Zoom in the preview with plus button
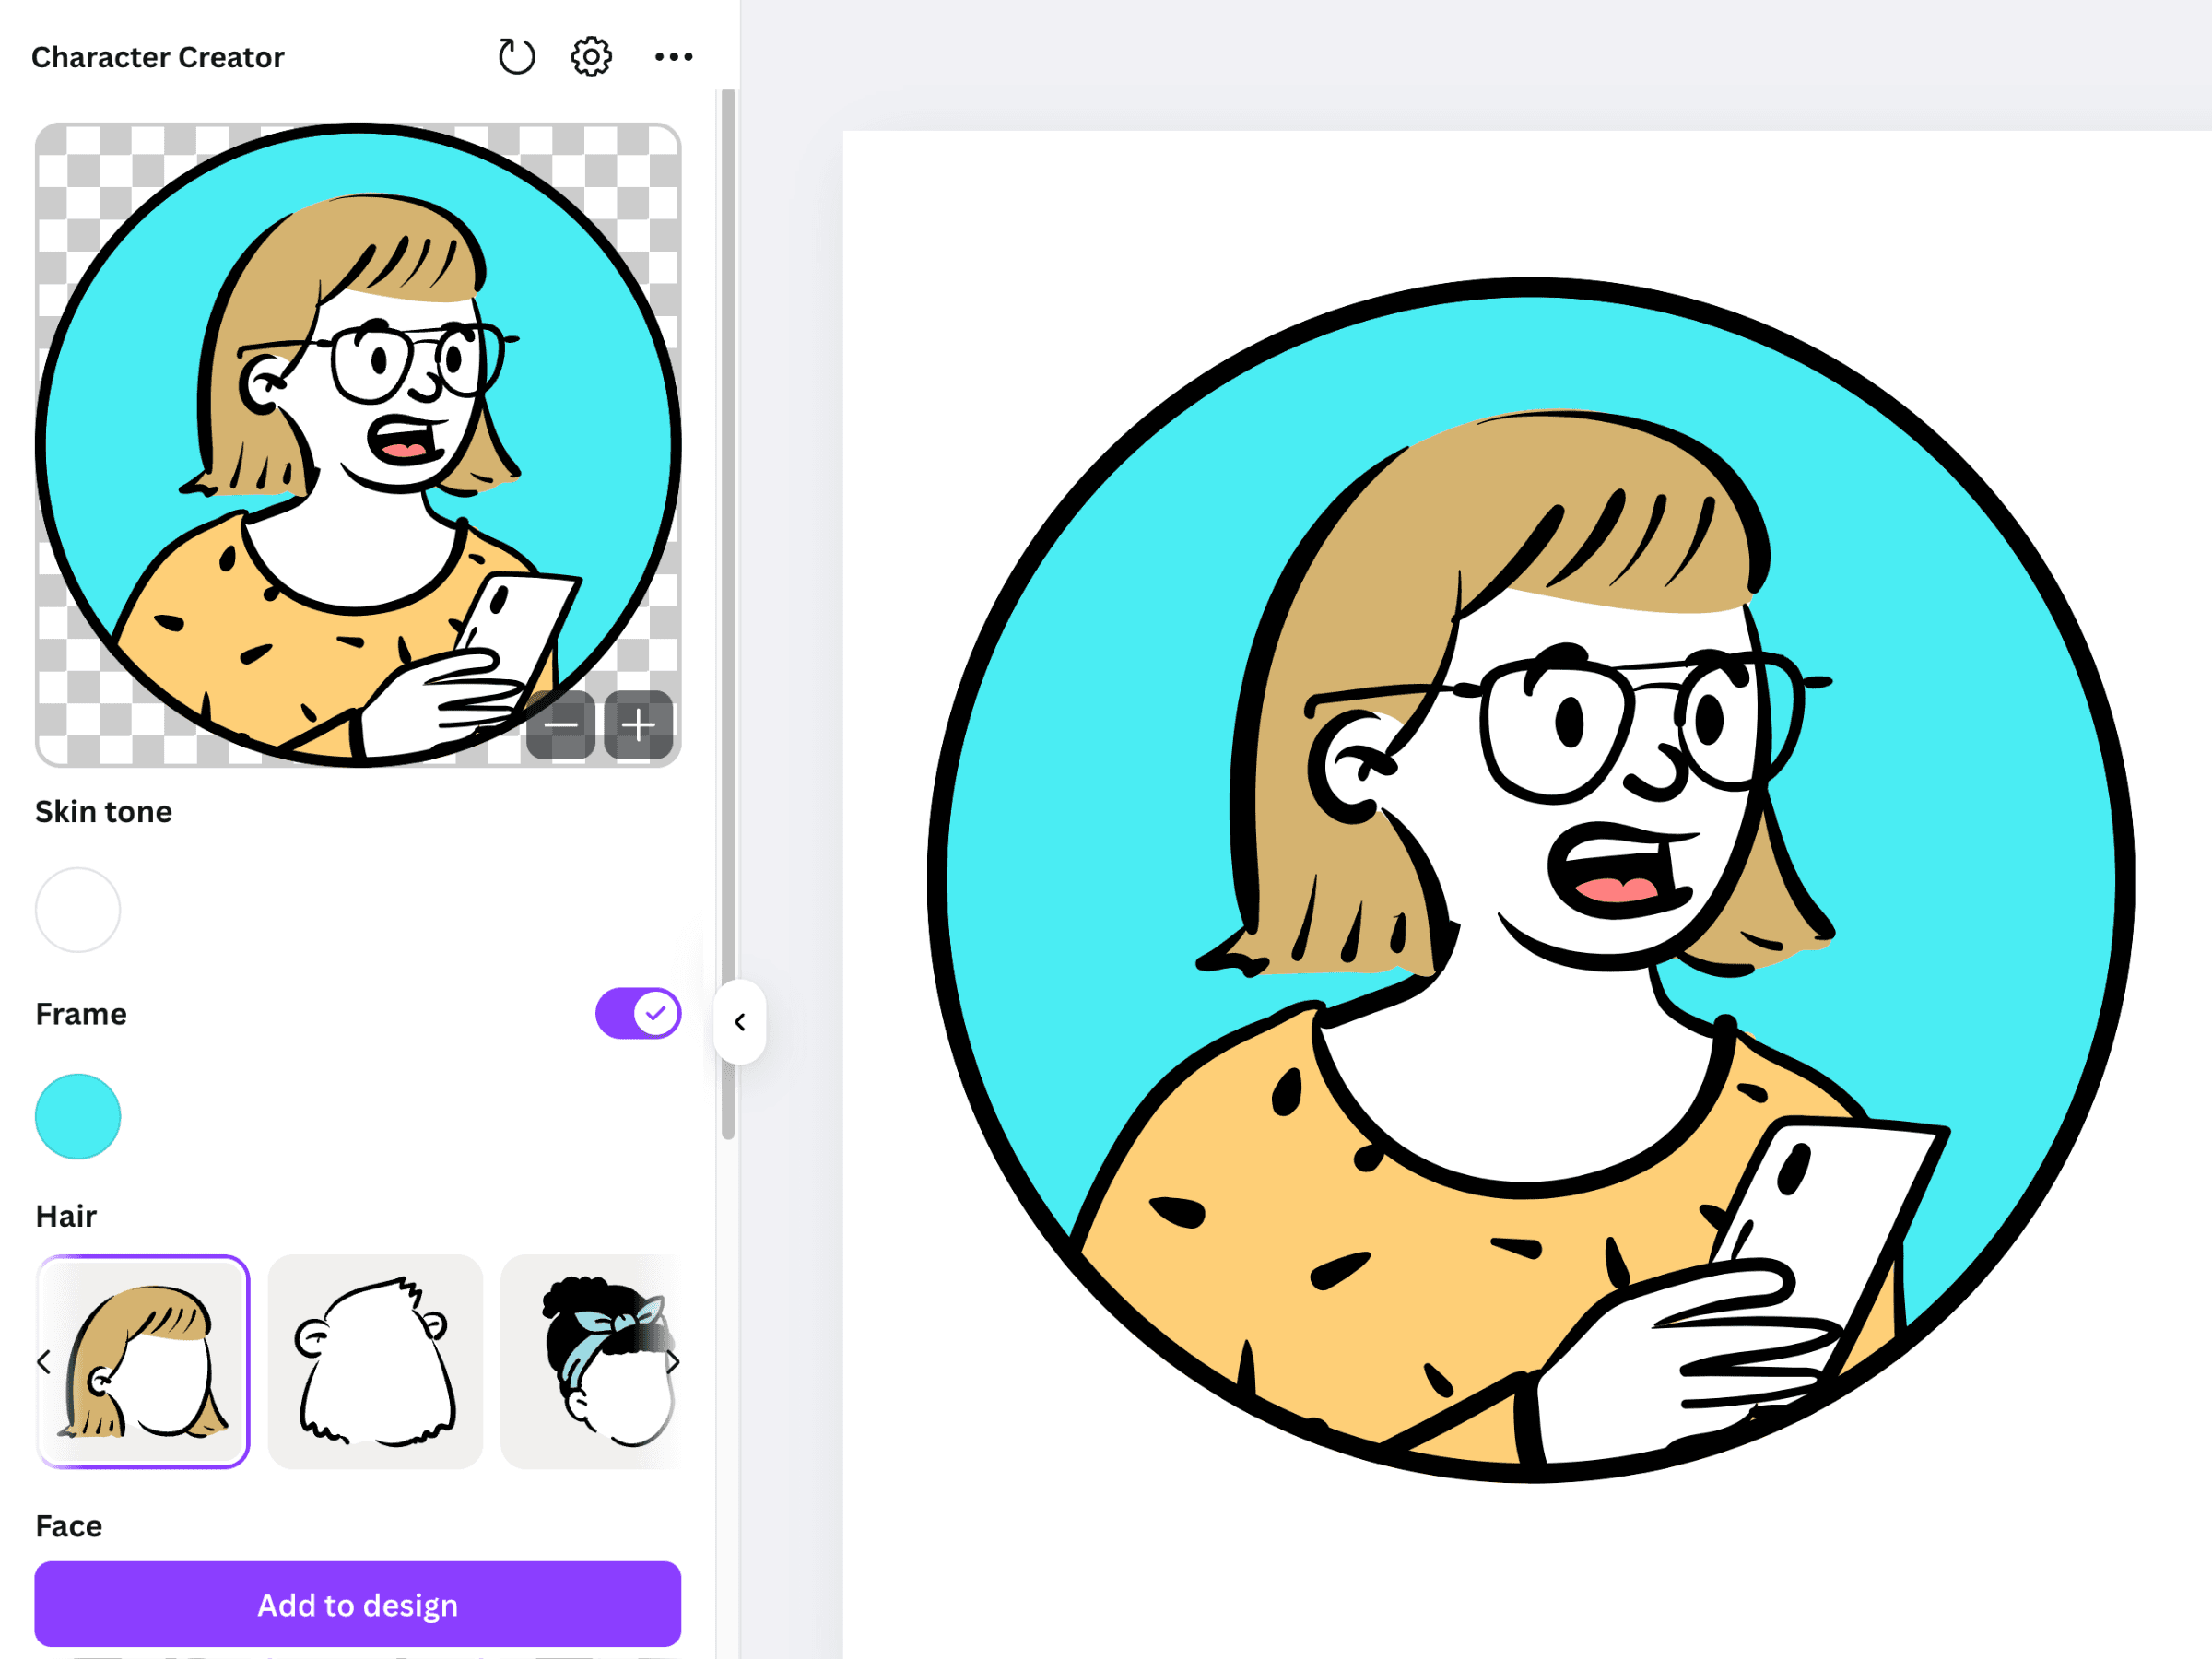This screenshot has width=2212, height=1659. click(638, 725)
